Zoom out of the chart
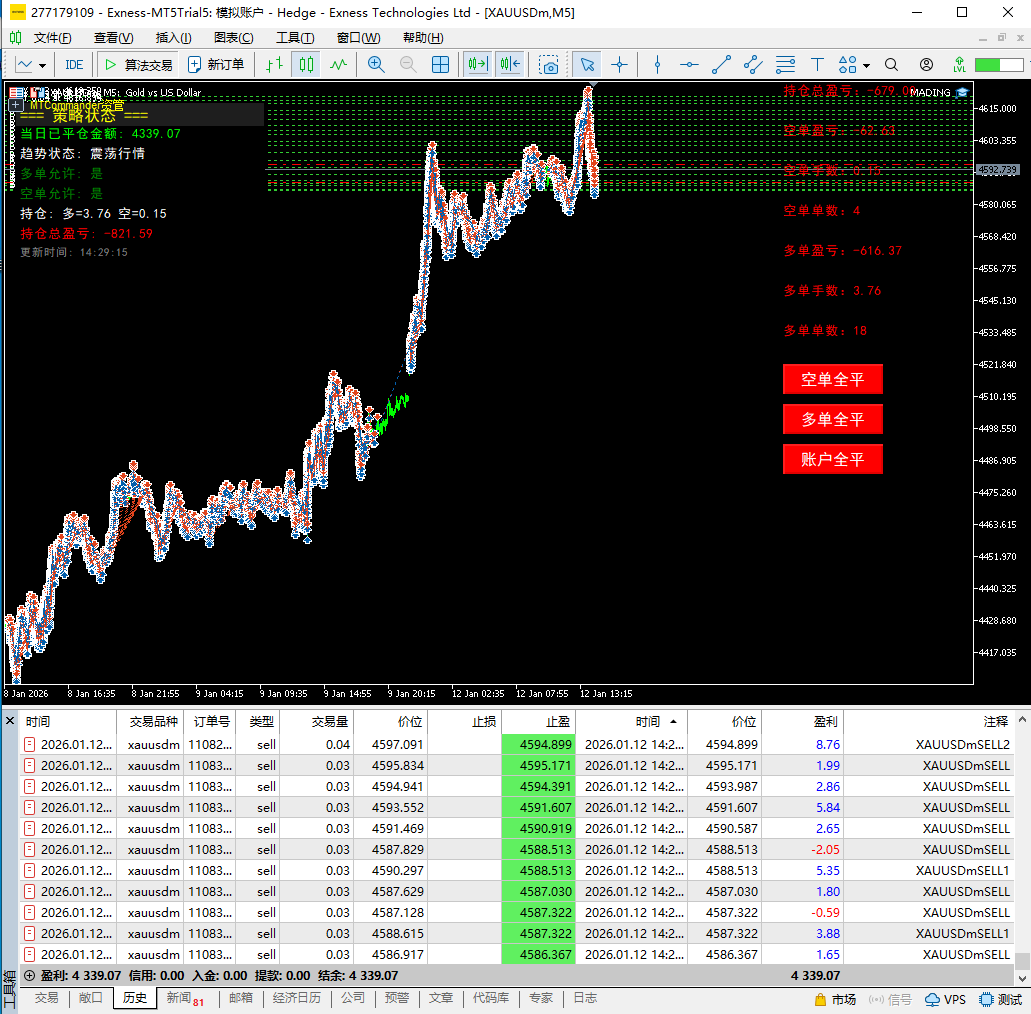 [408, 64]
